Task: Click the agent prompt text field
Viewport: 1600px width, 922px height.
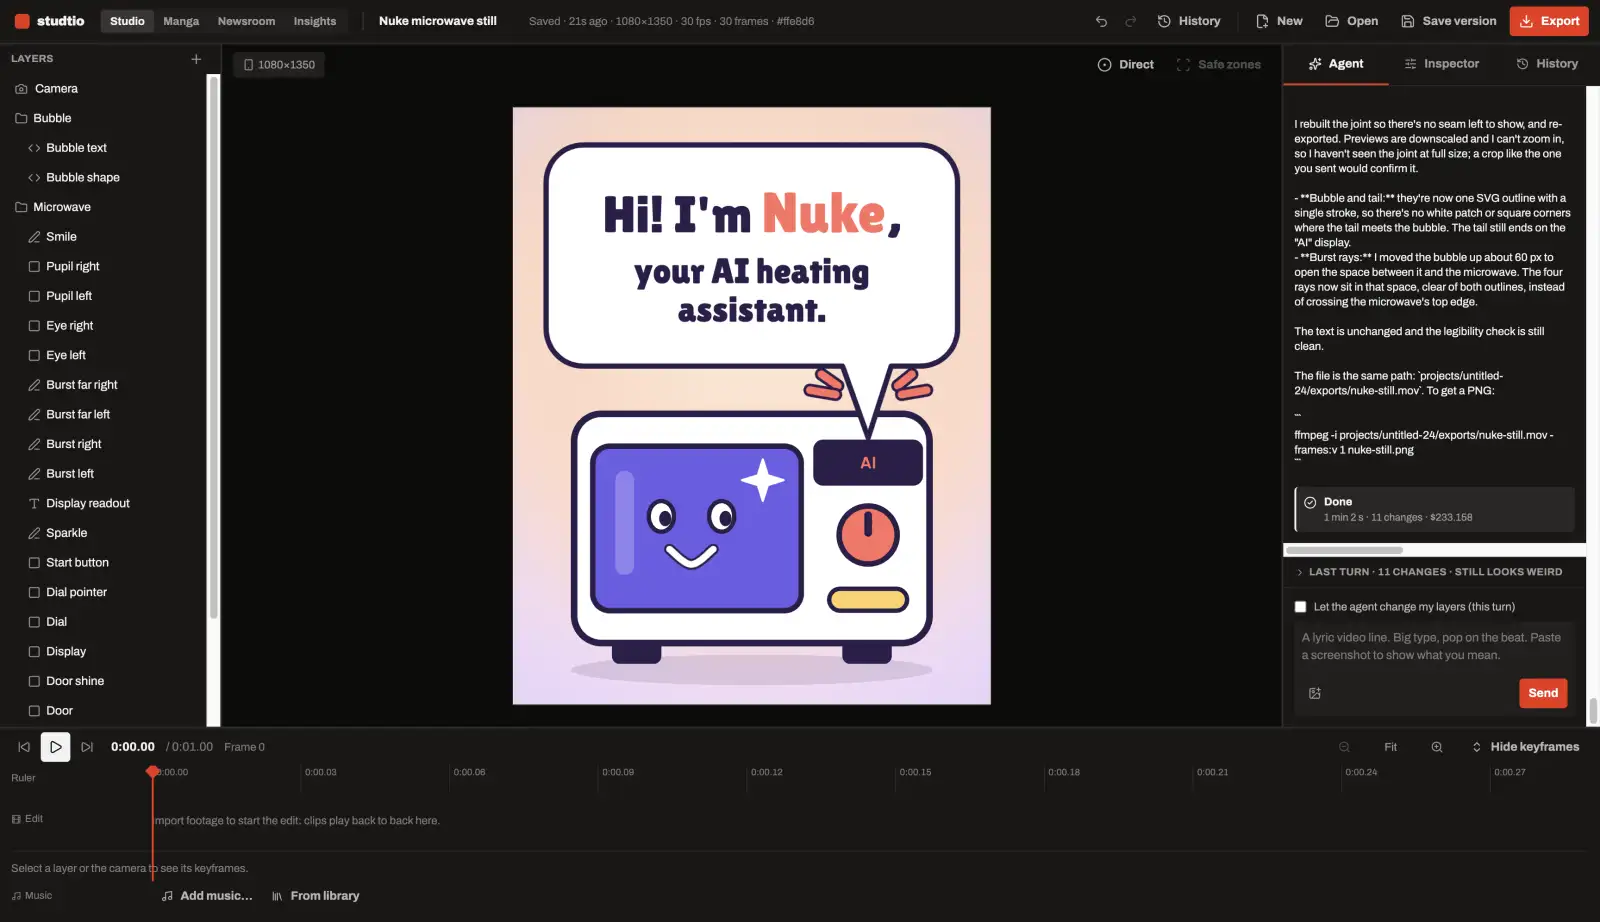Action: point(1433,647)
